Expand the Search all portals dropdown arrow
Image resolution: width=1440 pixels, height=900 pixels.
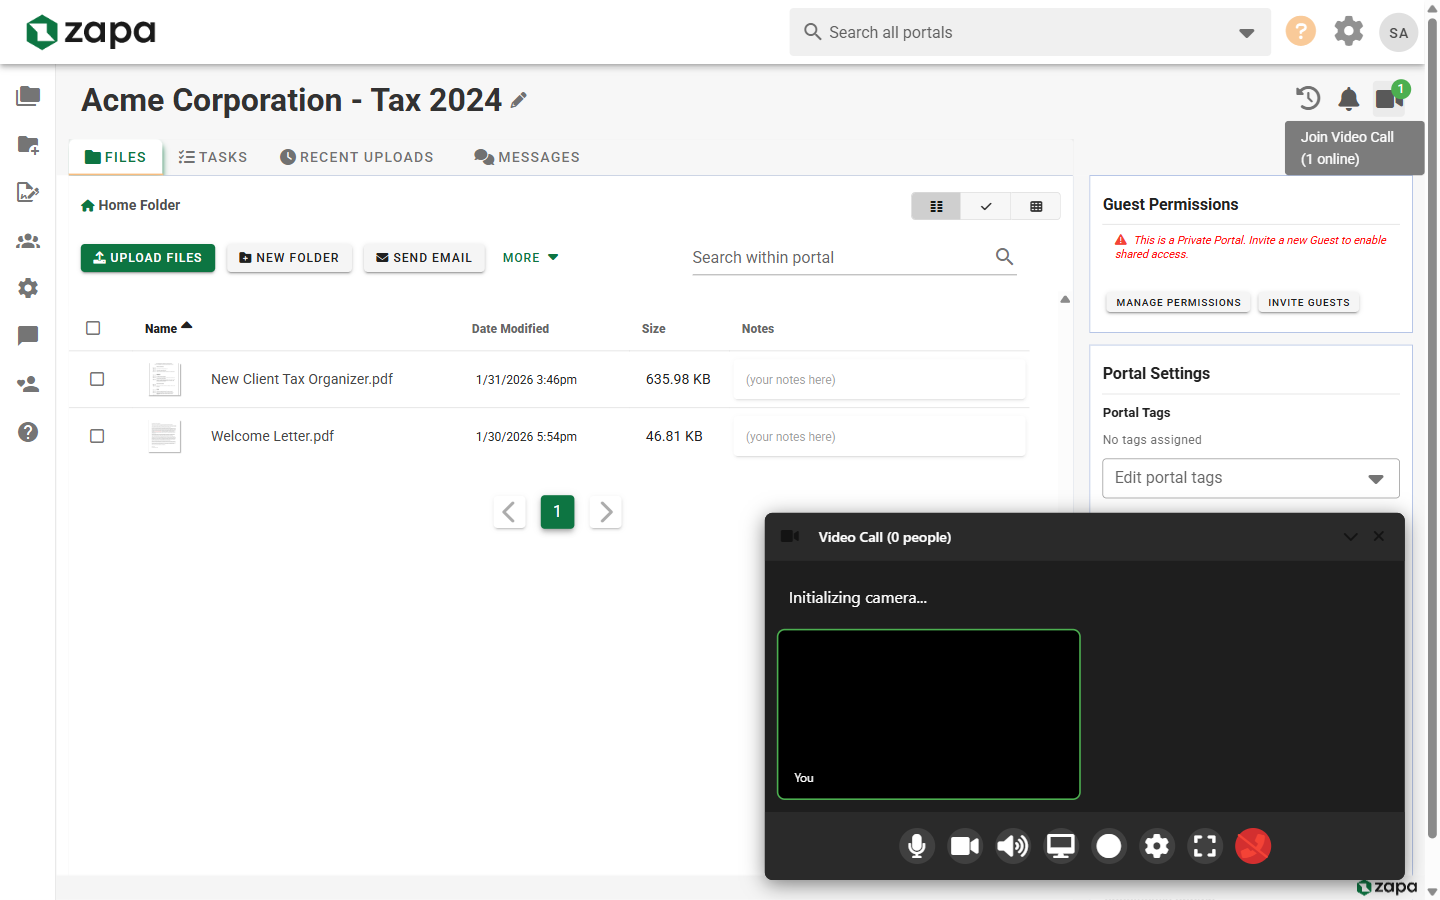[1247, 33]
